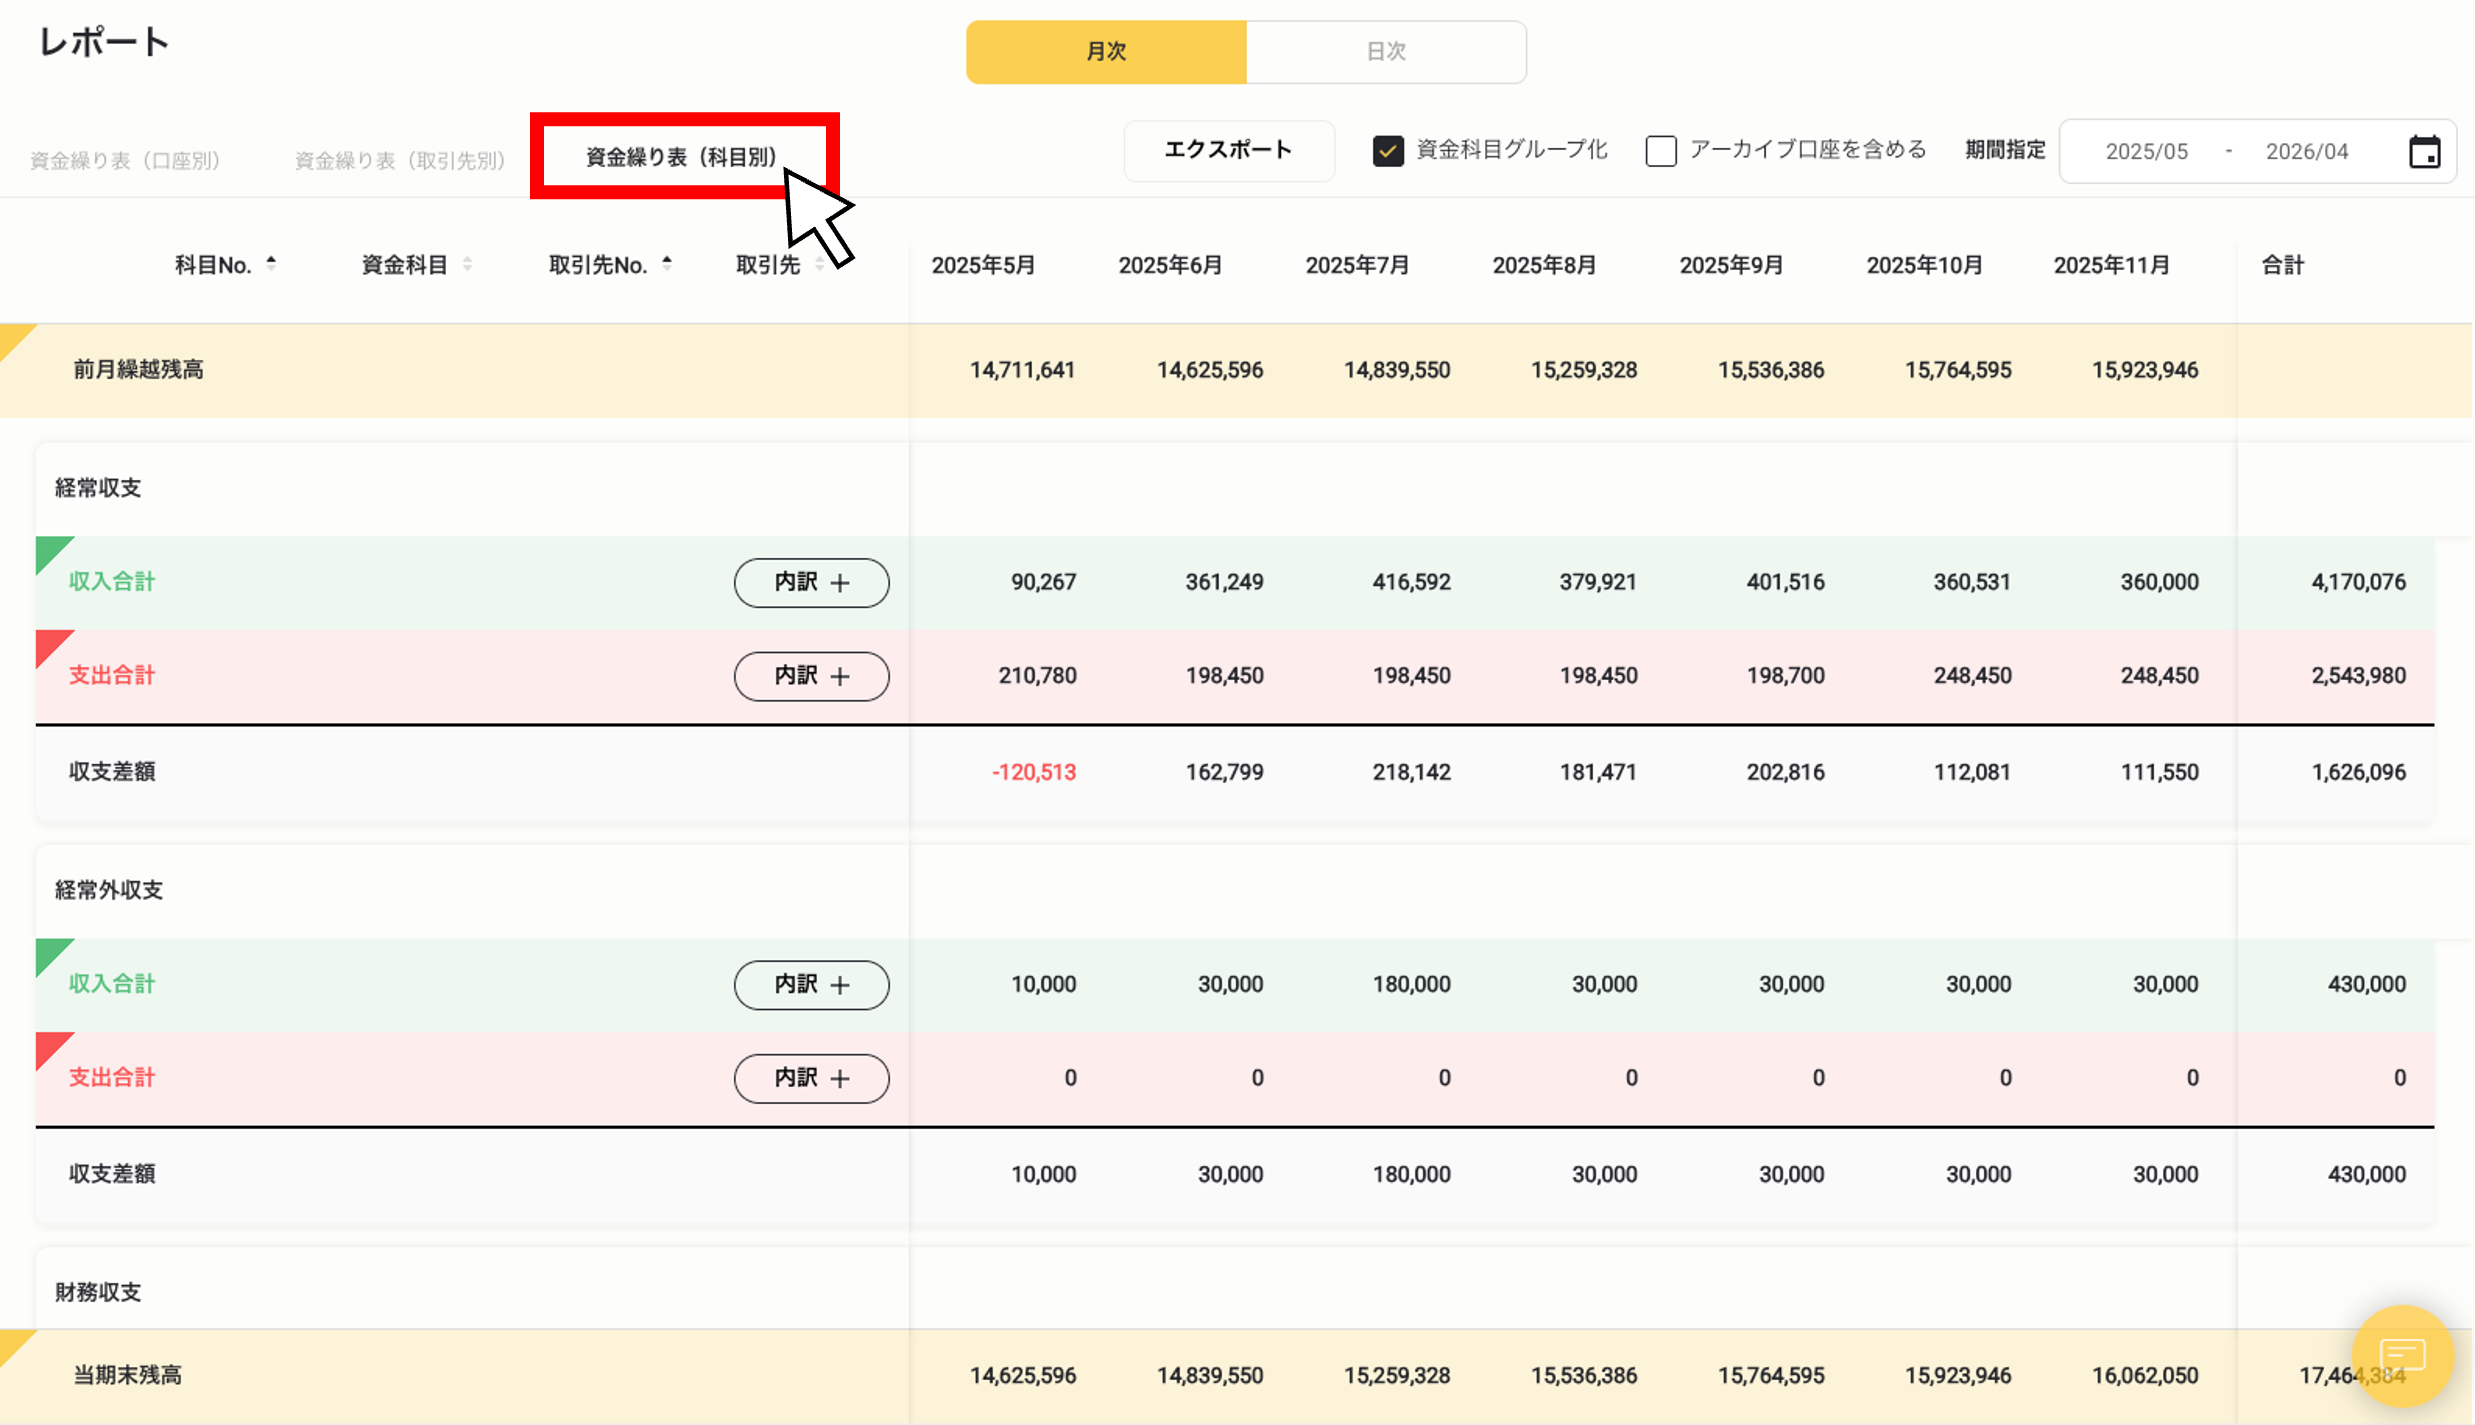Switch the view toggle to 日次
The width and height of the screenshot is (2475, 1425).
coord(1387,51)
